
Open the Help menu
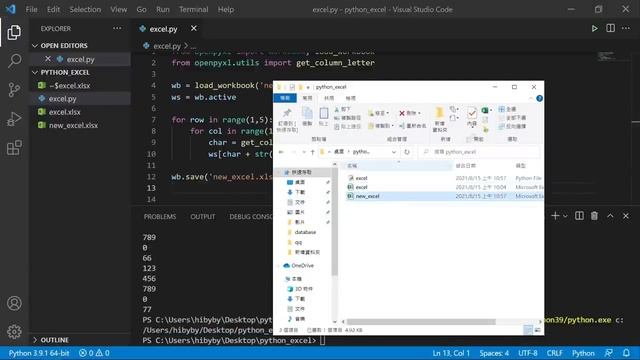[226, 9]
